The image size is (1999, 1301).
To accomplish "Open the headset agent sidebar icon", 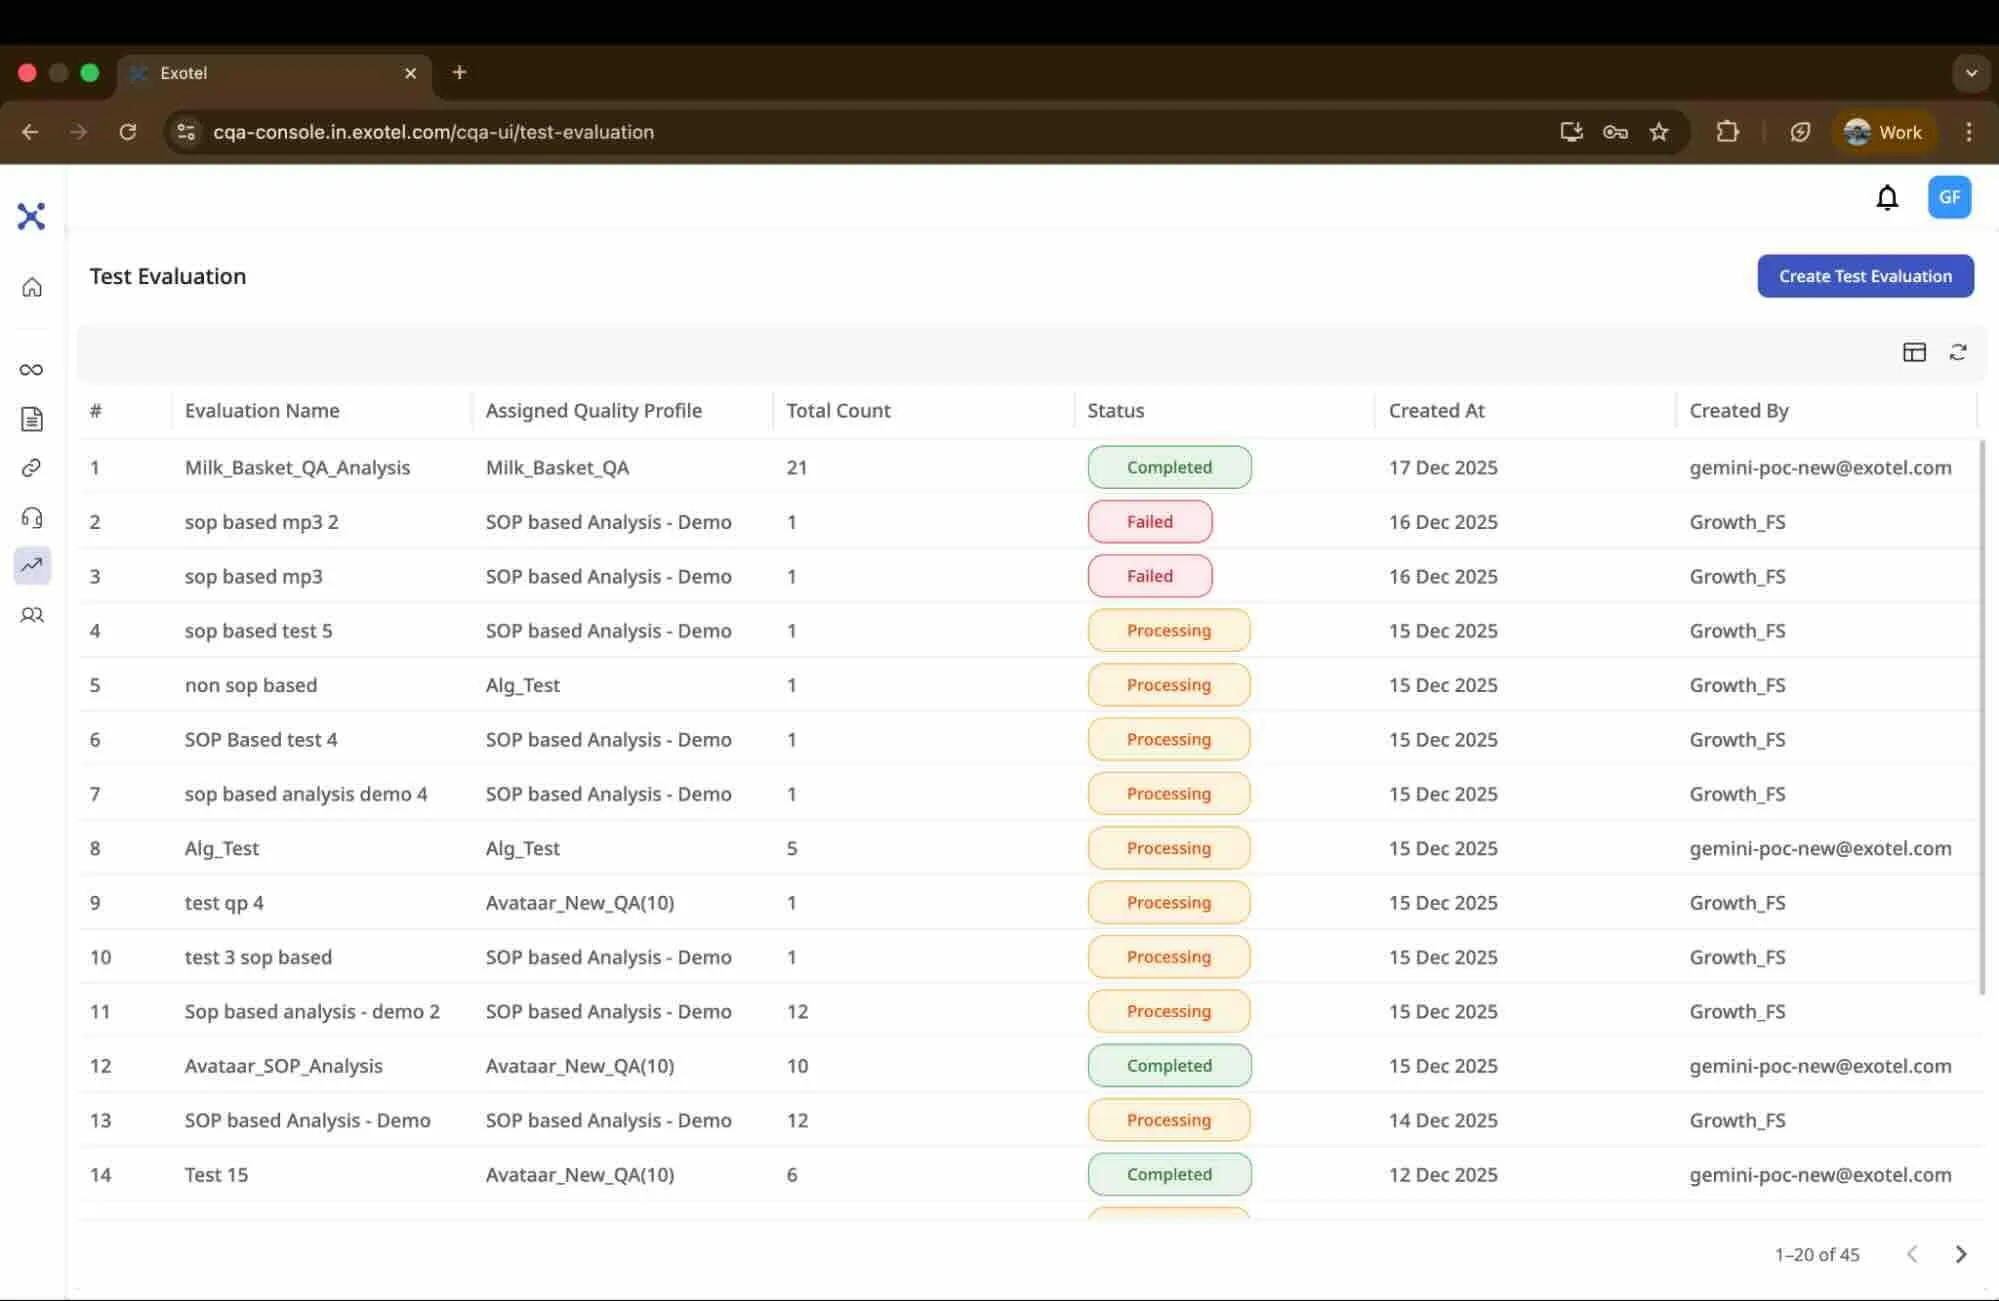I will tap(32, 517).
